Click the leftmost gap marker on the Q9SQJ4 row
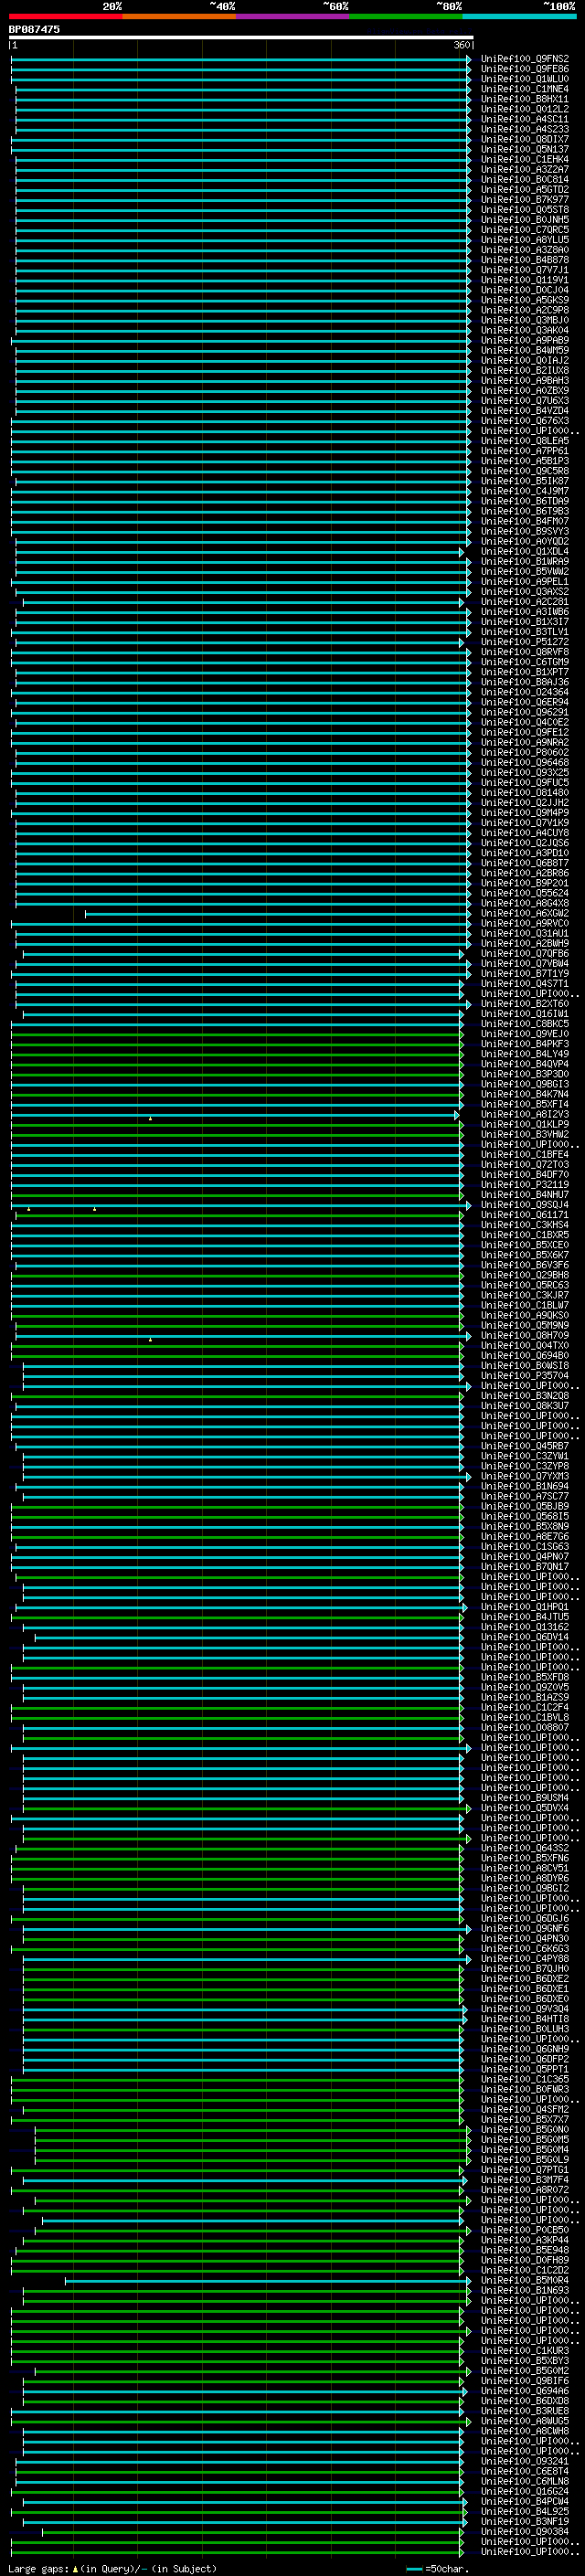The image size is (585, 2576). click(x=29, y=1209)
